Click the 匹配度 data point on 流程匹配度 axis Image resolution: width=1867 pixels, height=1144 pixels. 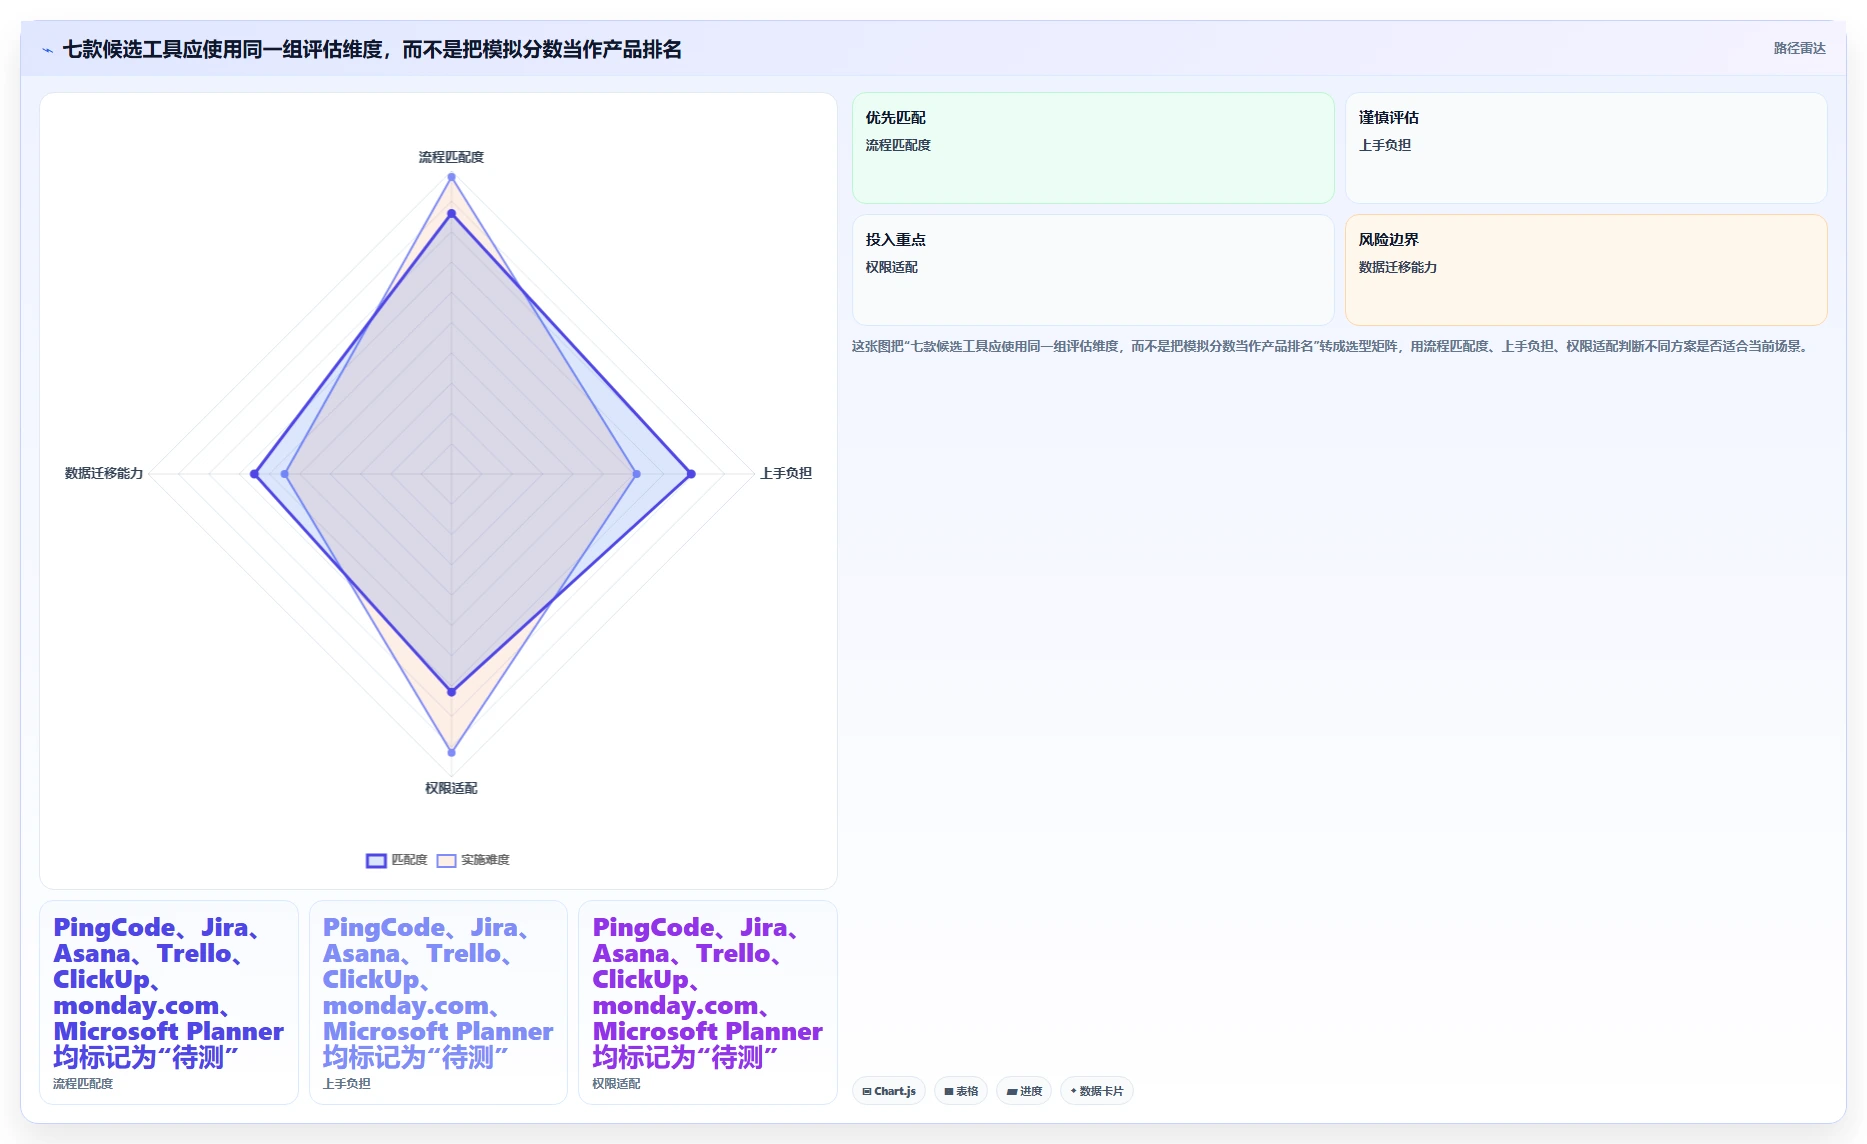(451, 213)
